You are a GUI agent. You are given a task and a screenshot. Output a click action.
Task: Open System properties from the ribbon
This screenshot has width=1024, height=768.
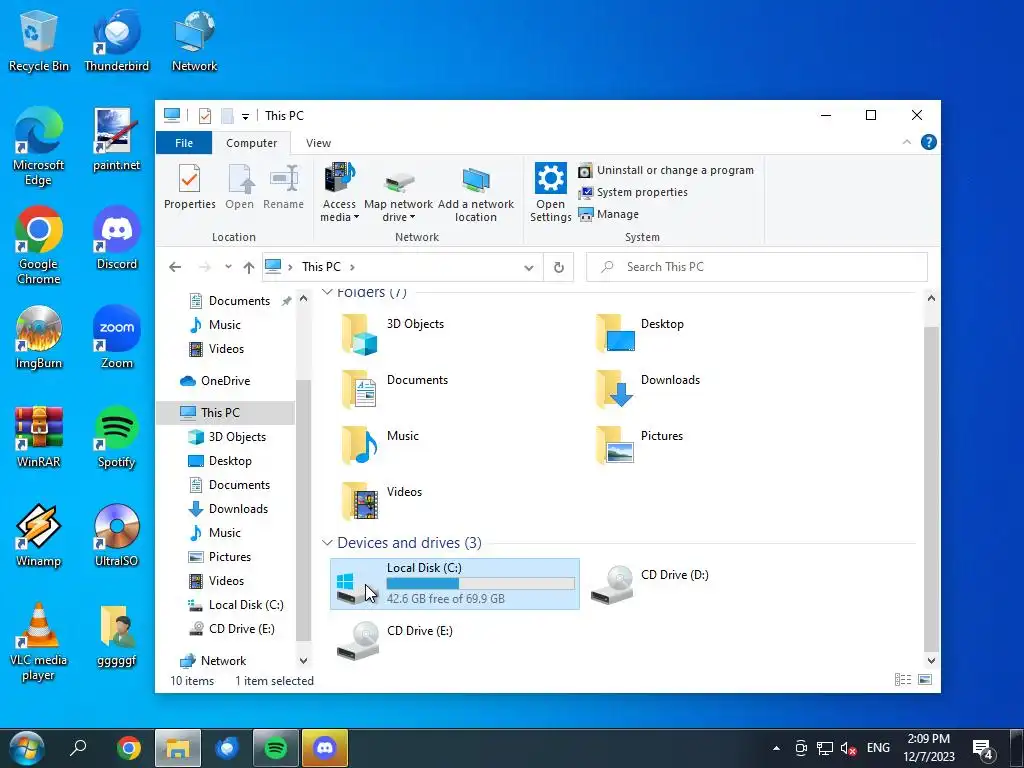point(633,192)
